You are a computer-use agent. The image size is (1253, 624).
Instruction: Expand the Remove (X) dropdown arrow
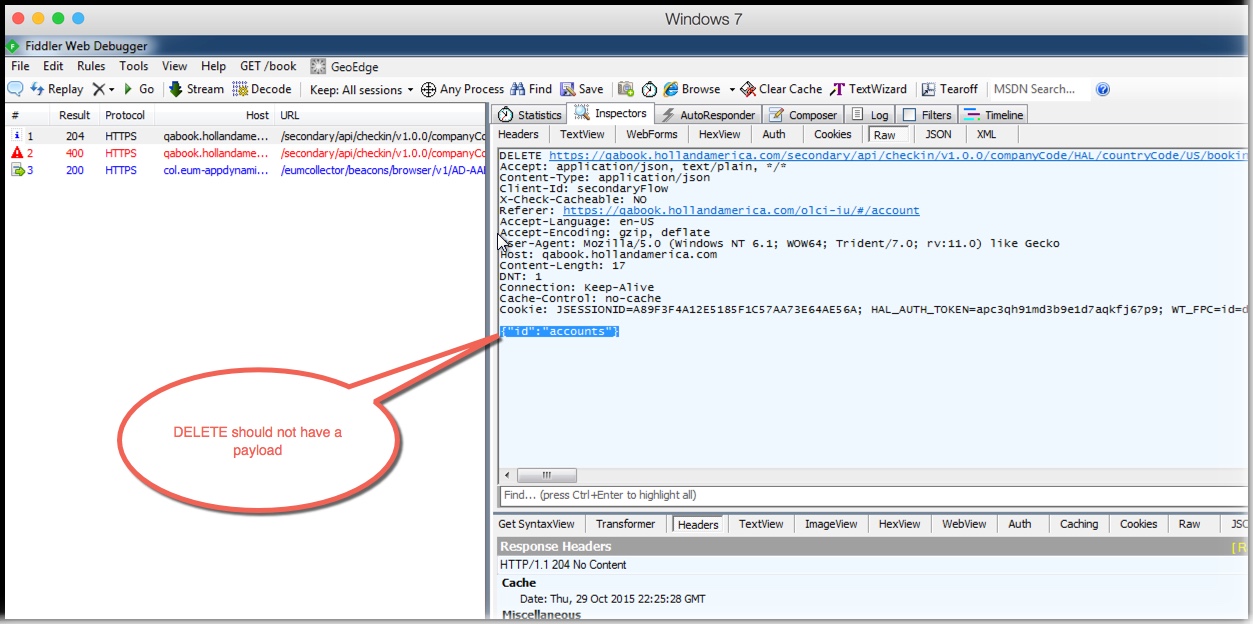111,90
